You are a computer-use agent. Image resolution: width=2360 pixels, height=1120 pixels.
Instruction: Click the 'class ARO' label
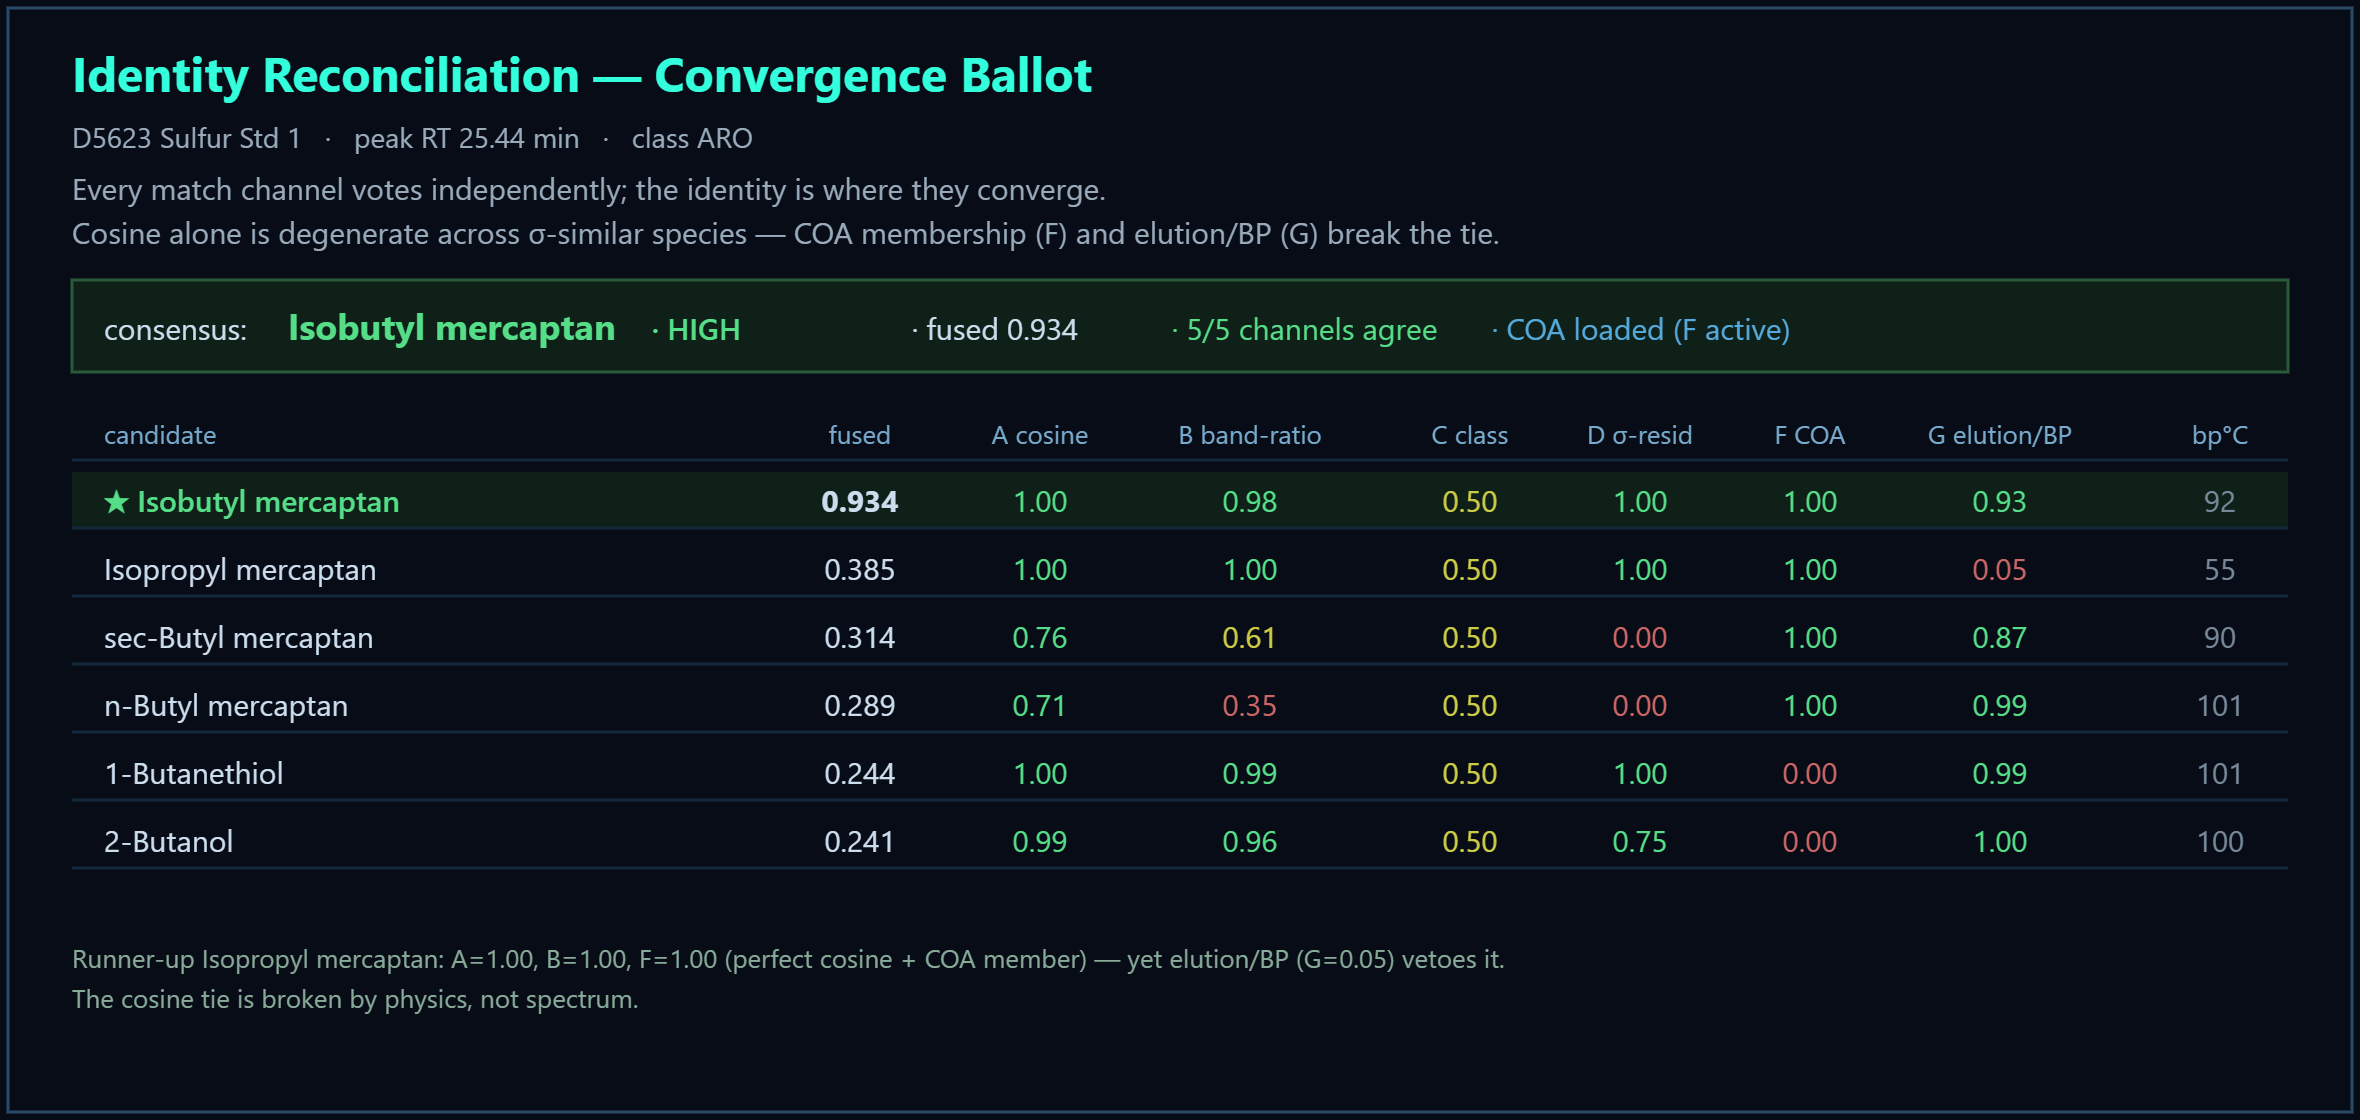coord(692,138)
